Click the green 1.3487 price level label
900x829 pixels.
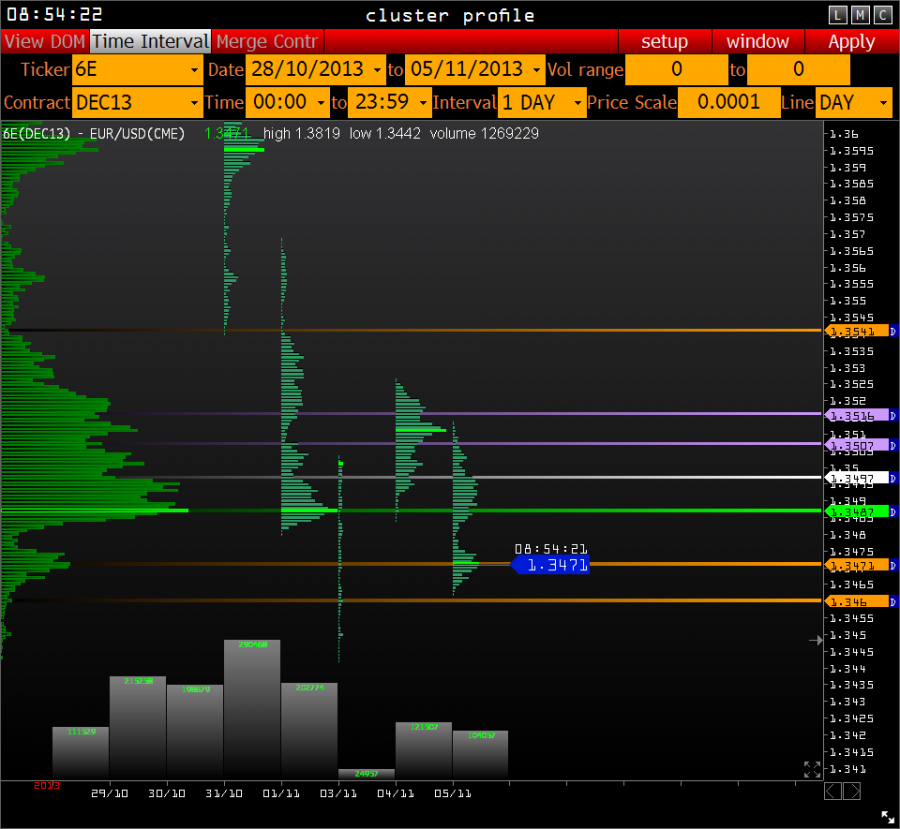click(857, 511)
